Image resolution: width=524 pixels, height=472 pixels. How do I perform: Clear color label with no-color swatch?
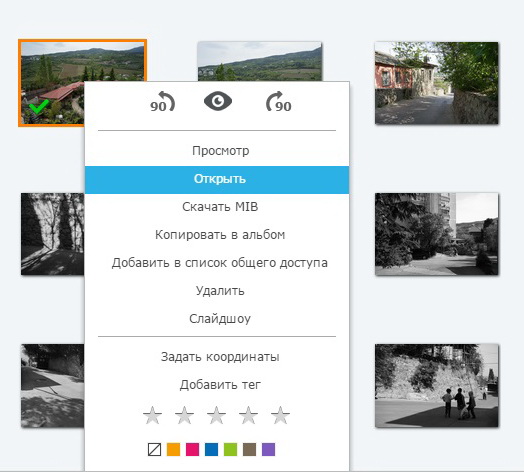(x=154, y=450)
